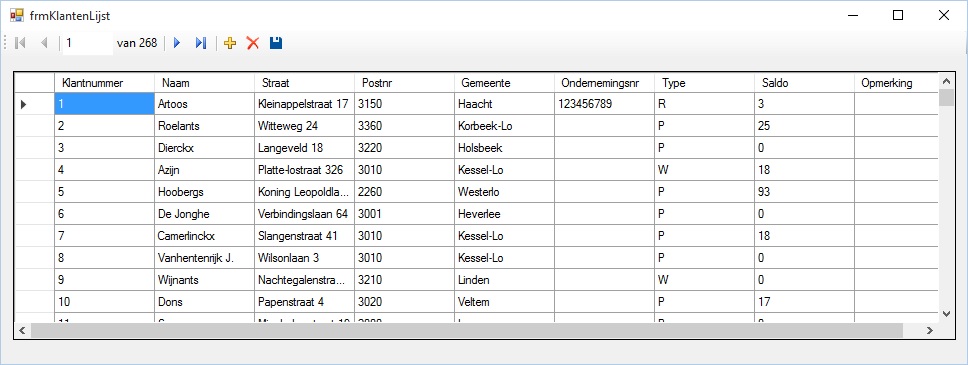Sort by Saldo column header
968x365 pixels.
tap(804, 83)
